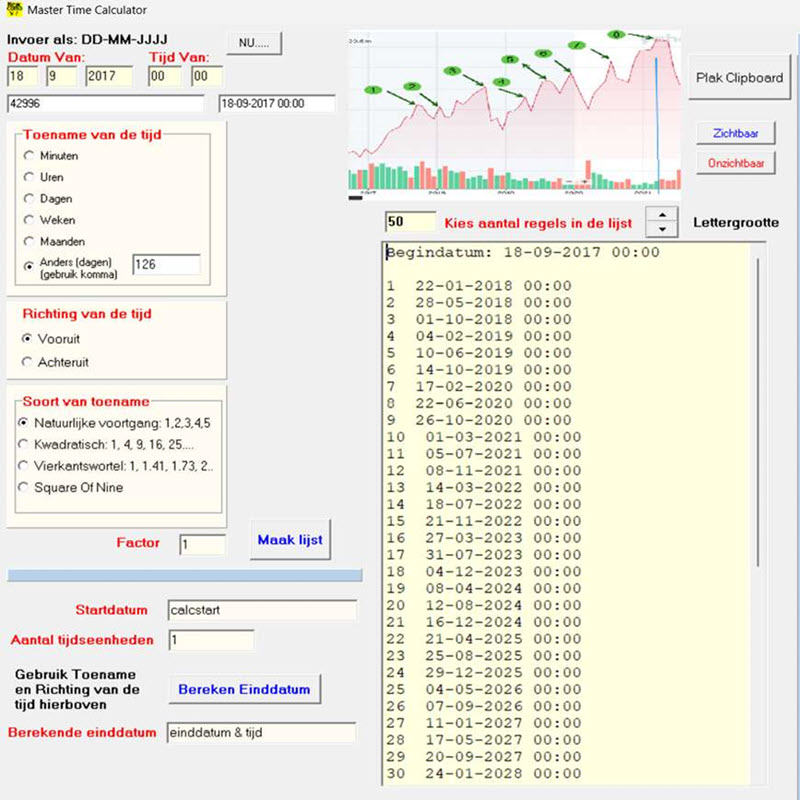Click the Master Time Calculator app icon

coord(14,9)
